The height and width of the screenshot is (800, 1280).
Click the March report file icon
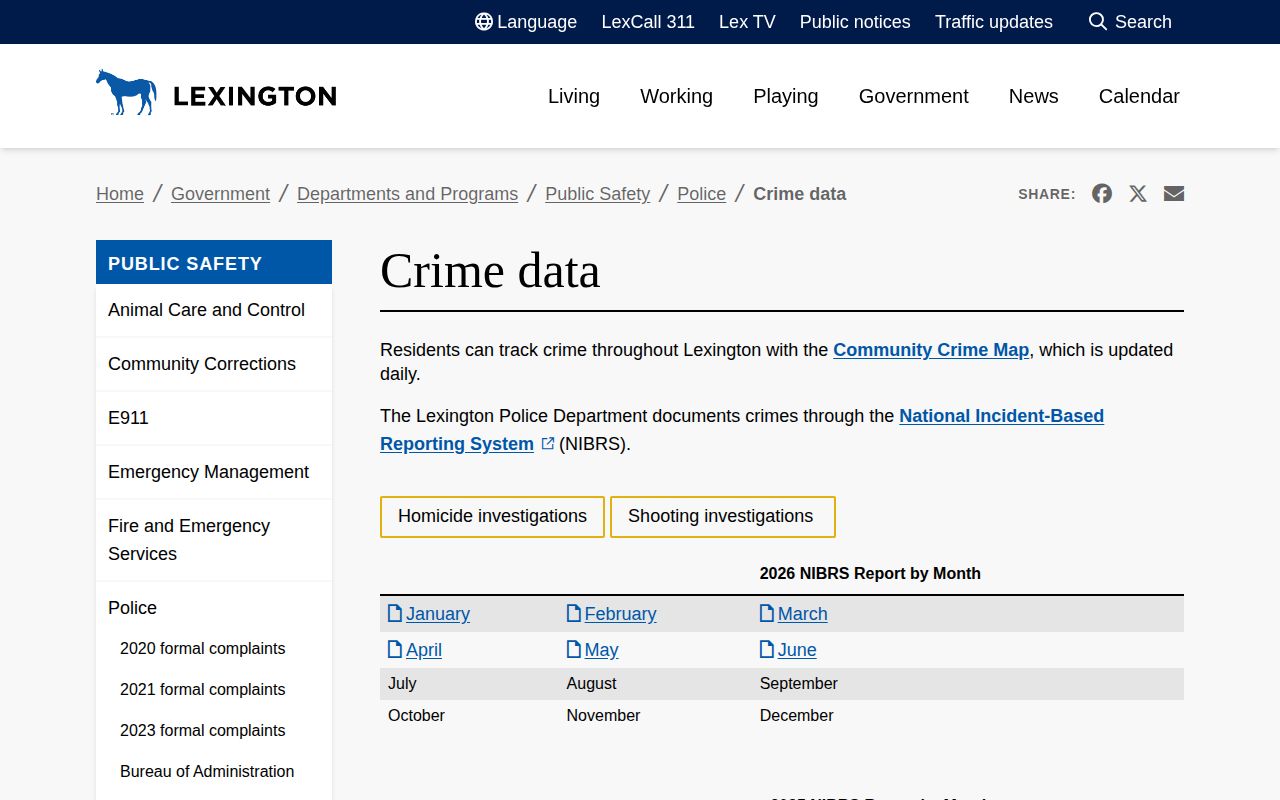[x=767, y=613]
